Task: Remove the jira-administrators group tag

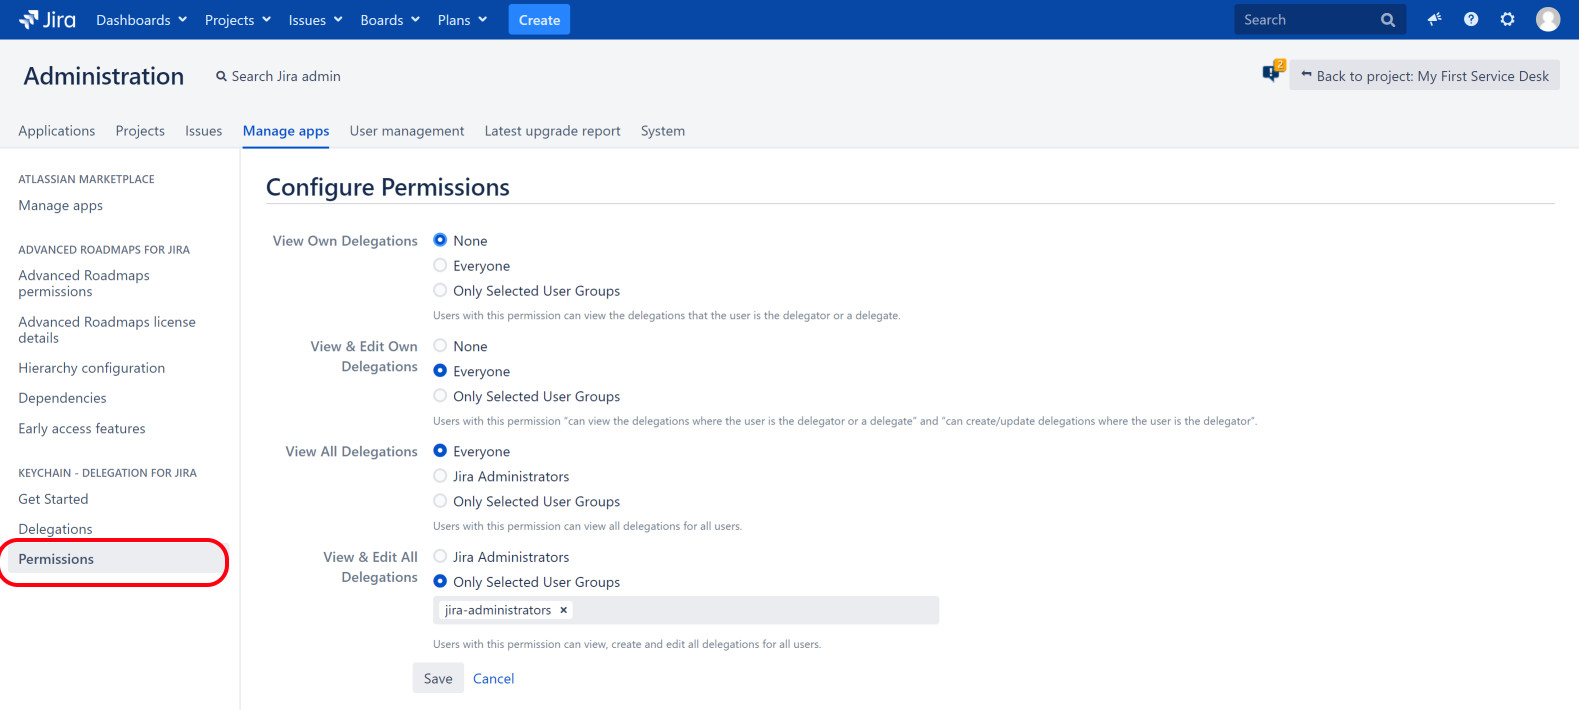Action: click(x=564, y=610)
